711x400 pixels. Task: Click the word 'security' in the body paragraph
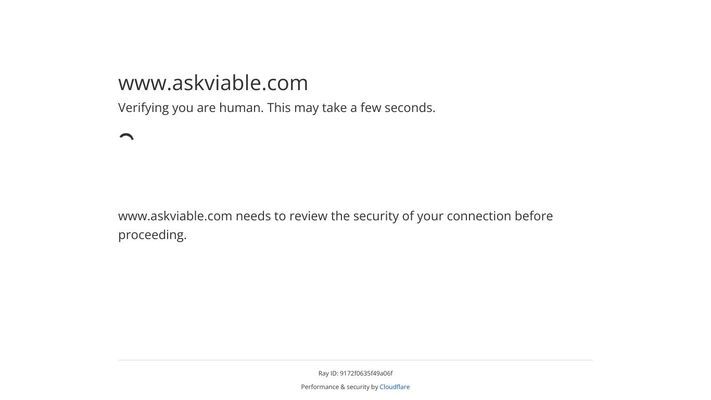(376, 216)
